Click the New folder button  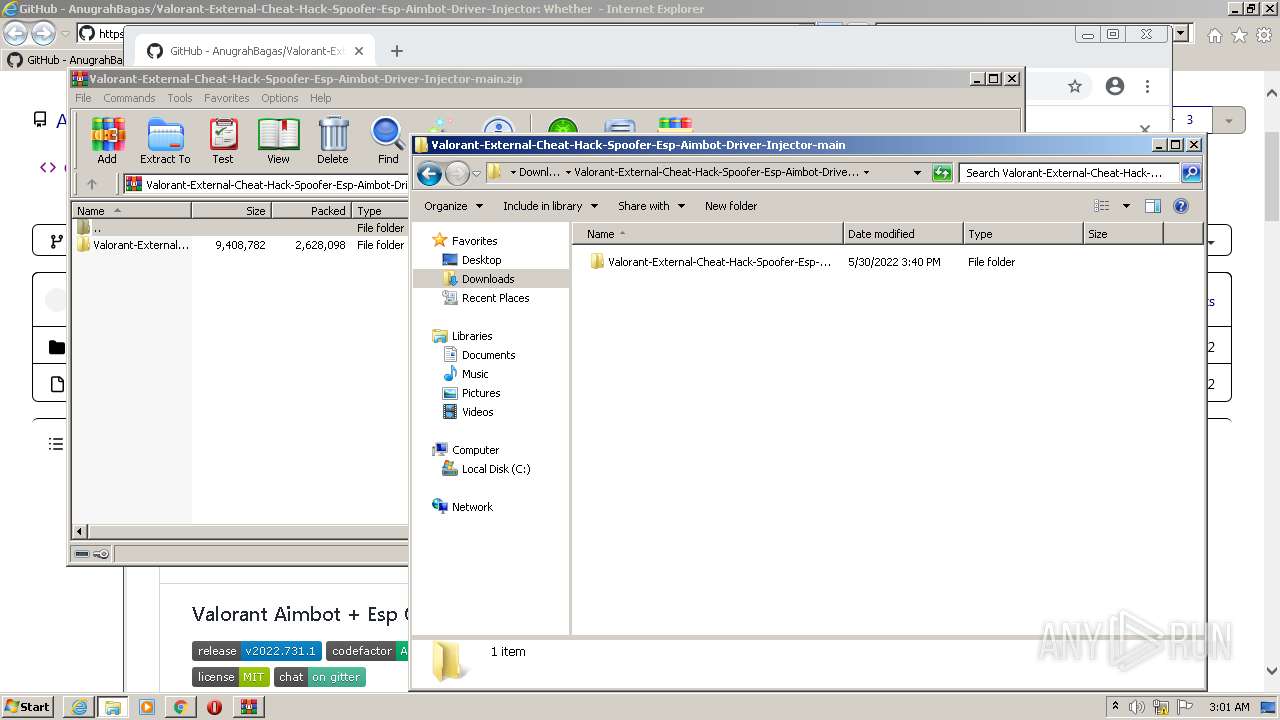tap(731, 206)
